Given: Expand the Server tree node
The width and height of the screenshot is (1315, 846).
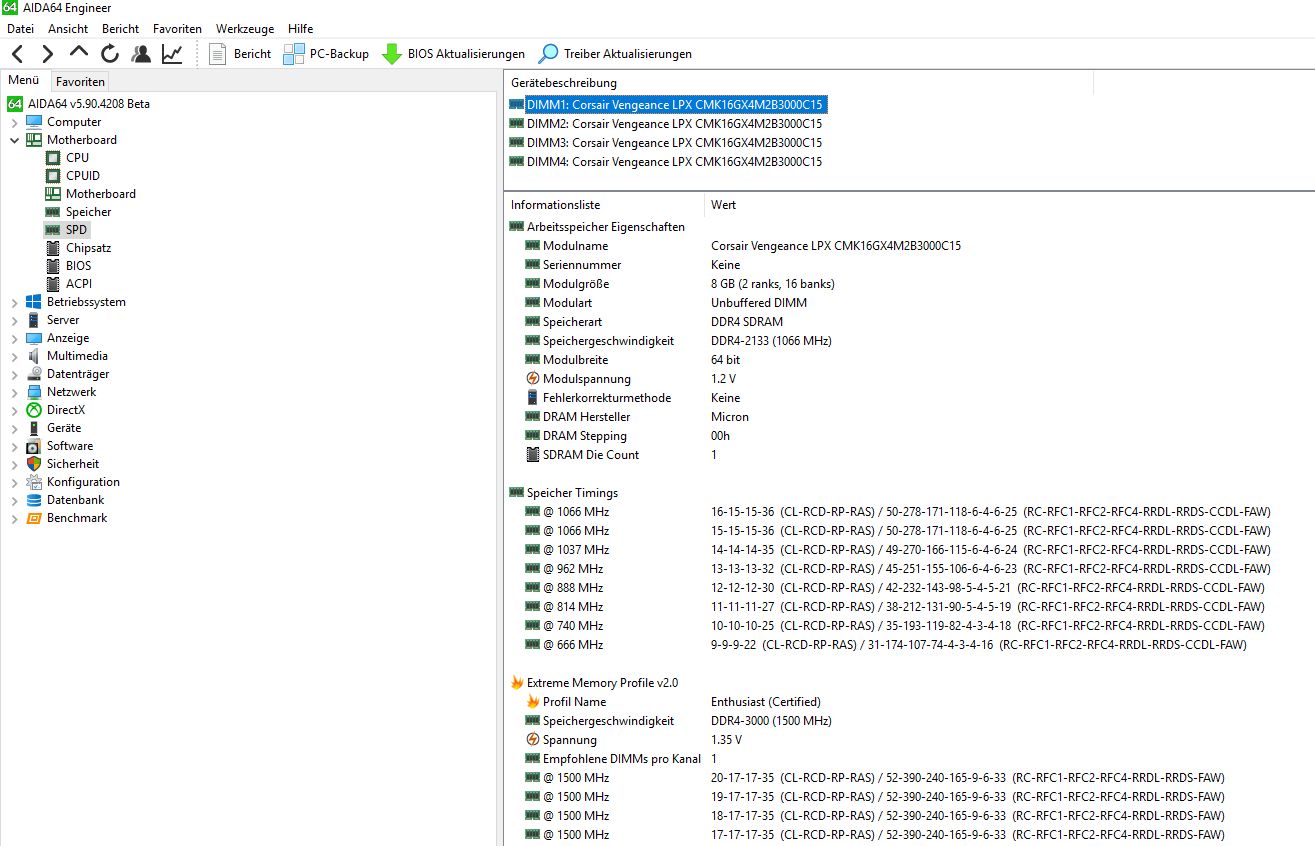Looking at the screenshot, I should coord(14,320).
